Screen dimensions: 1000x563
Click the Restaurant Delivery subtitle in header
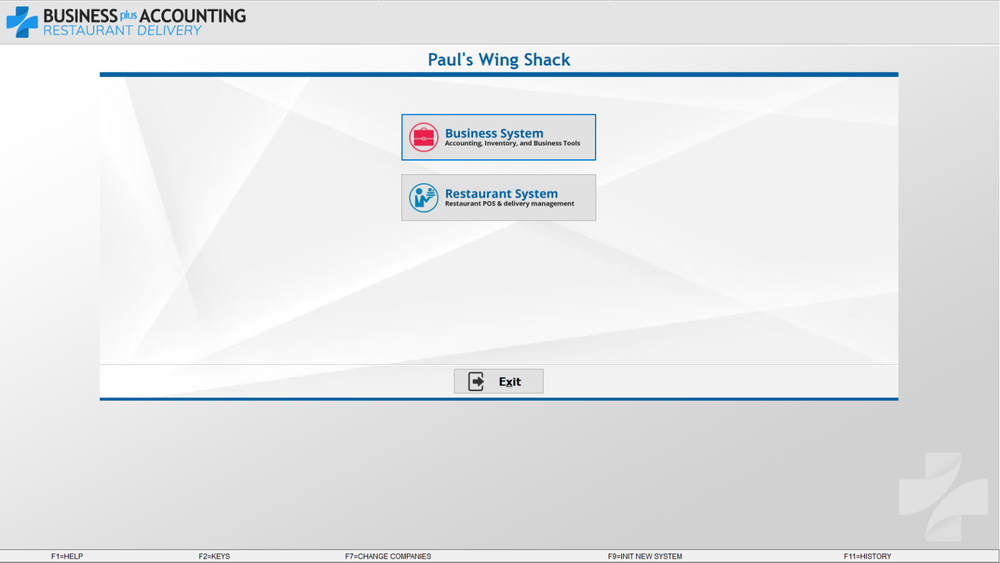pos(122,31)
